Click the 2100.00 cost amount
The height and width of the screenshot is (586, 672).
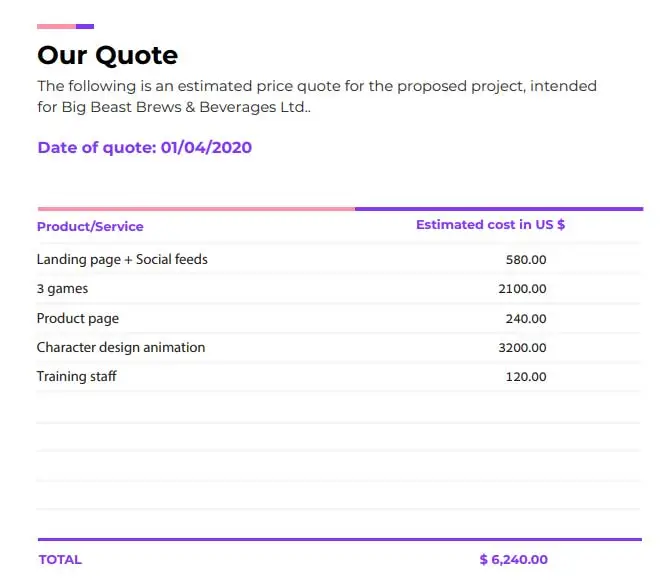(x=522, y=289)
